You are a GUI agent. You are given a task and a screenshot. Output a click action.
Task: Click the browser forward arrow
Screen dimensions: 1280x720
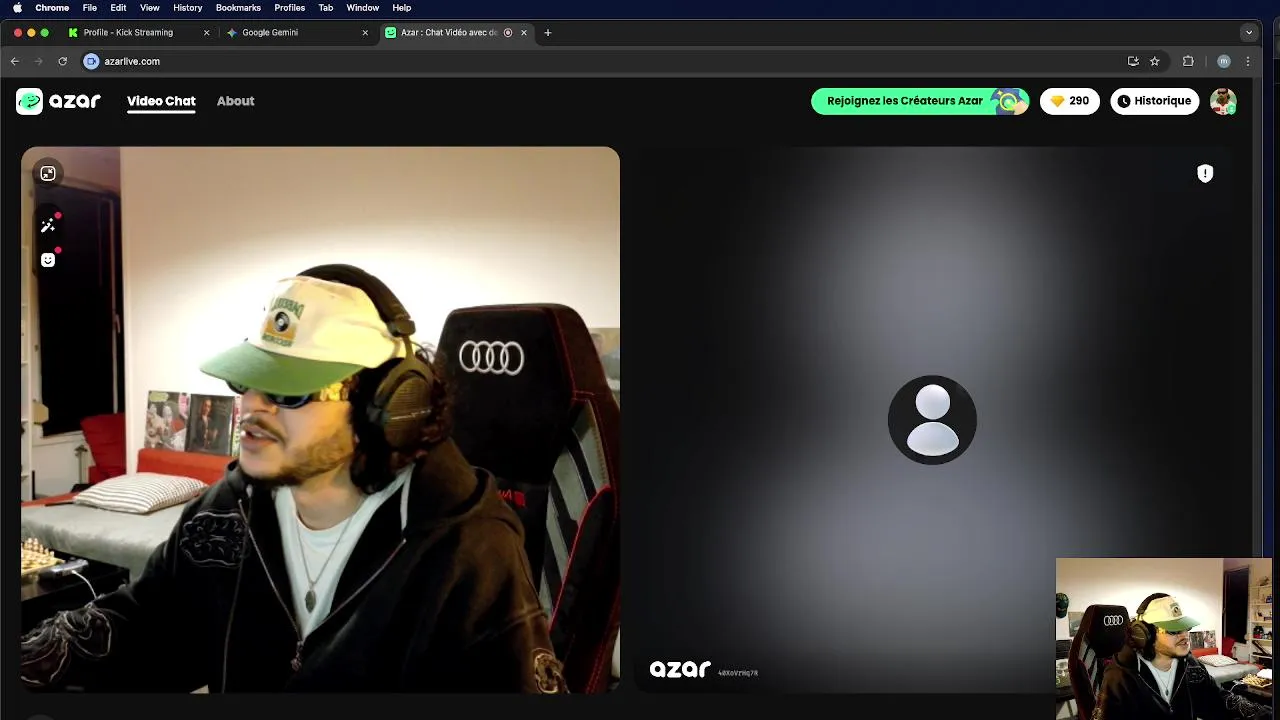pos(38,61)
